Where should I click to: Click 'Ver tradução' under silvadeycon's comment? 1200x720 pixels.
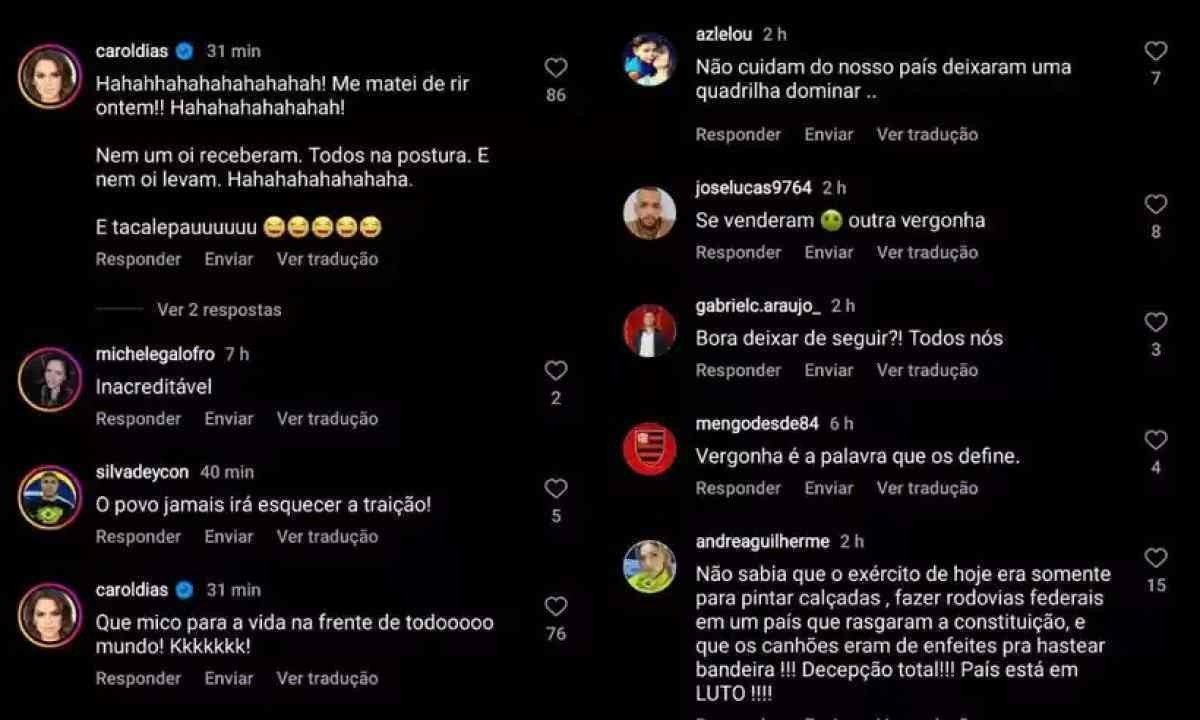327,537
